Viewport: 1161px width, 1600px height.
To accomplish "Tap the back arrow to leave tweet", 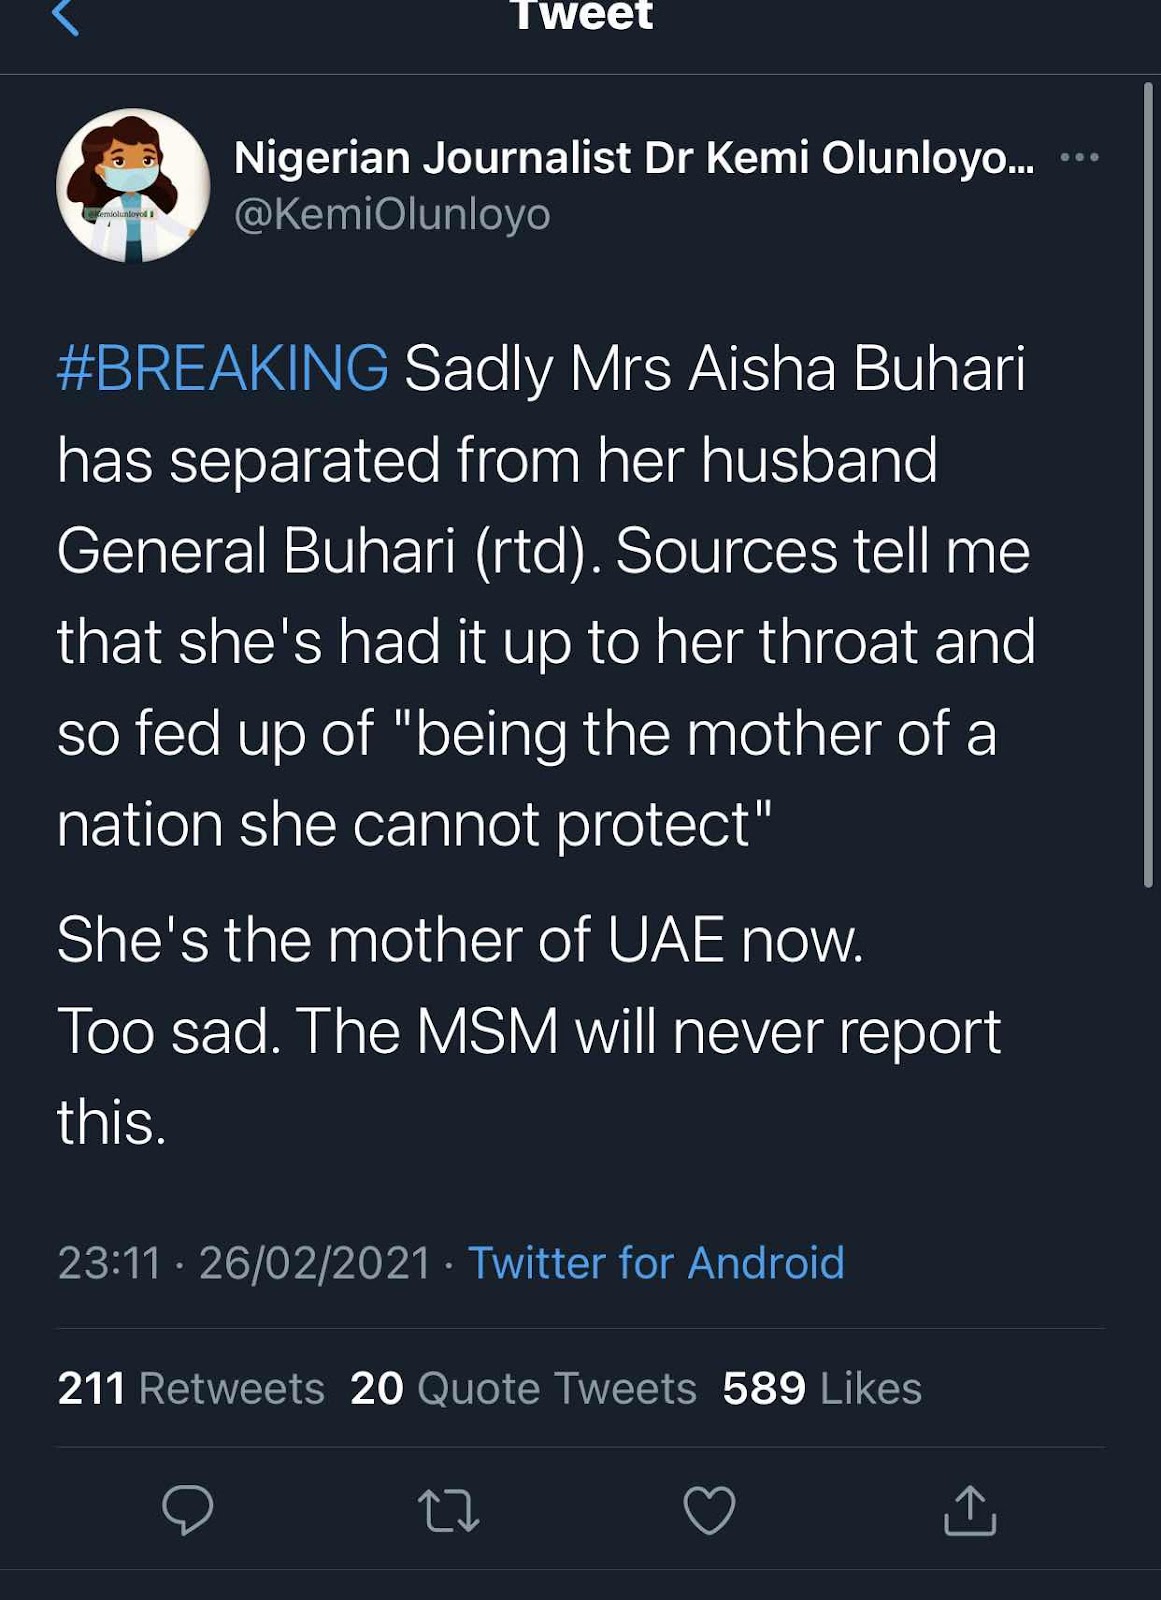I will point(65,18).
